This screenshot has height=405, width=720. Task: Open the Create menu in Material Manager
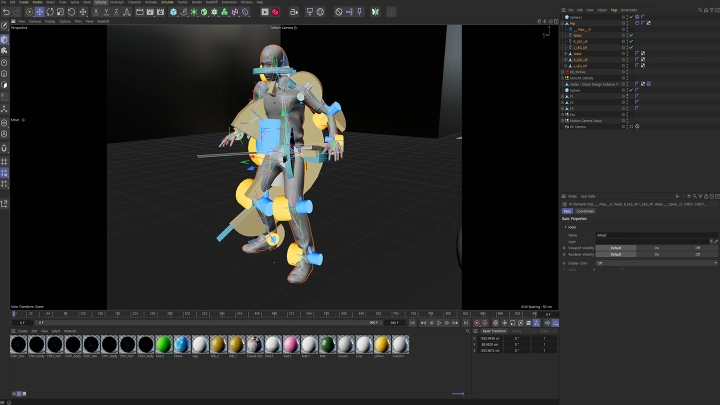(22, 331)
